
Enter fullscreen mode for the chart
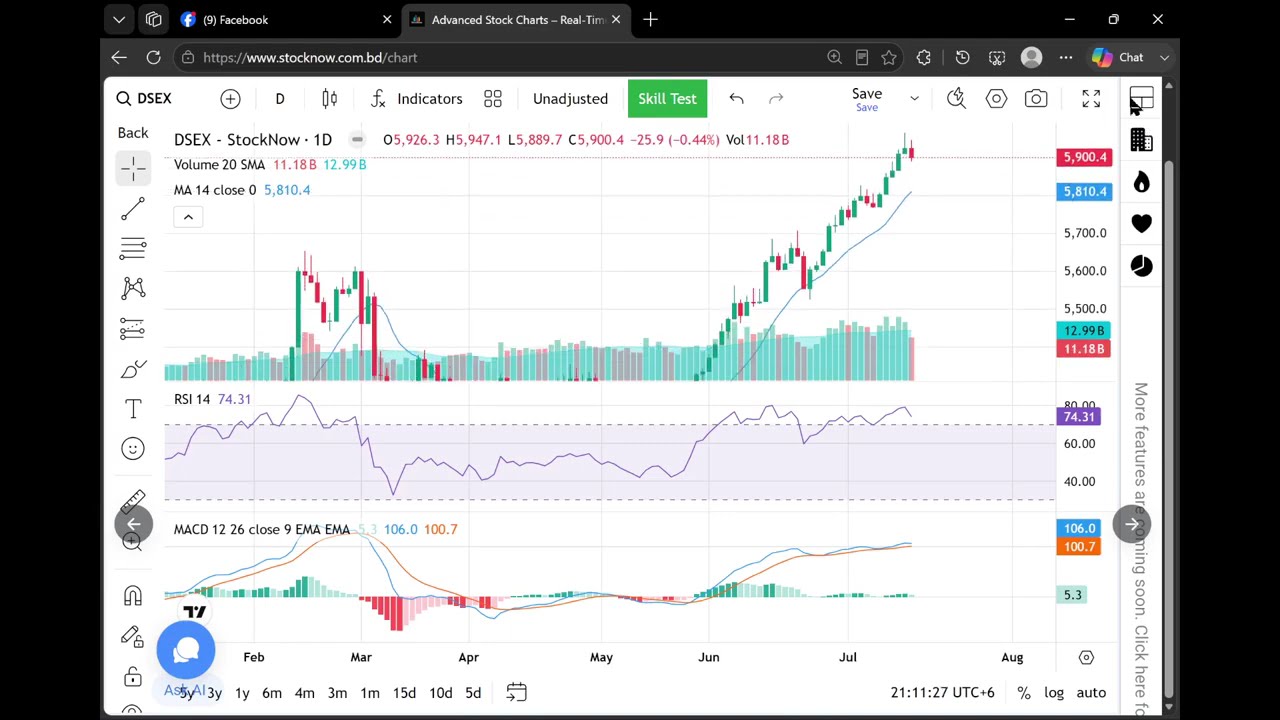[x=1091, y=98]
